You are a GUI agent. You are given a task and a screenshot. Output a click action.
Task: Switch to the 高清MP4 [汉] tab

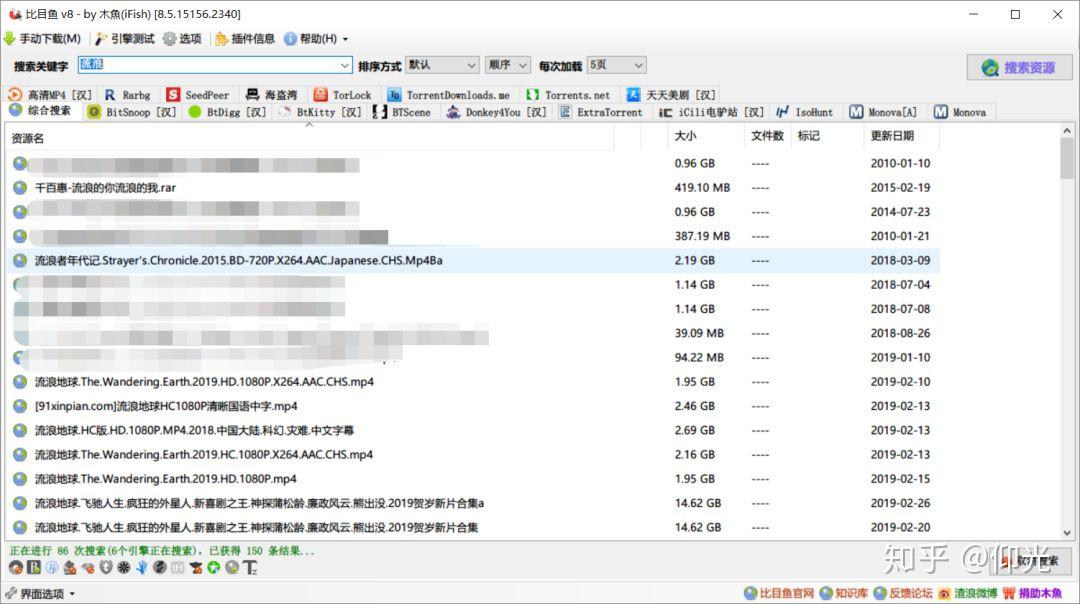(x=50, y=95)
